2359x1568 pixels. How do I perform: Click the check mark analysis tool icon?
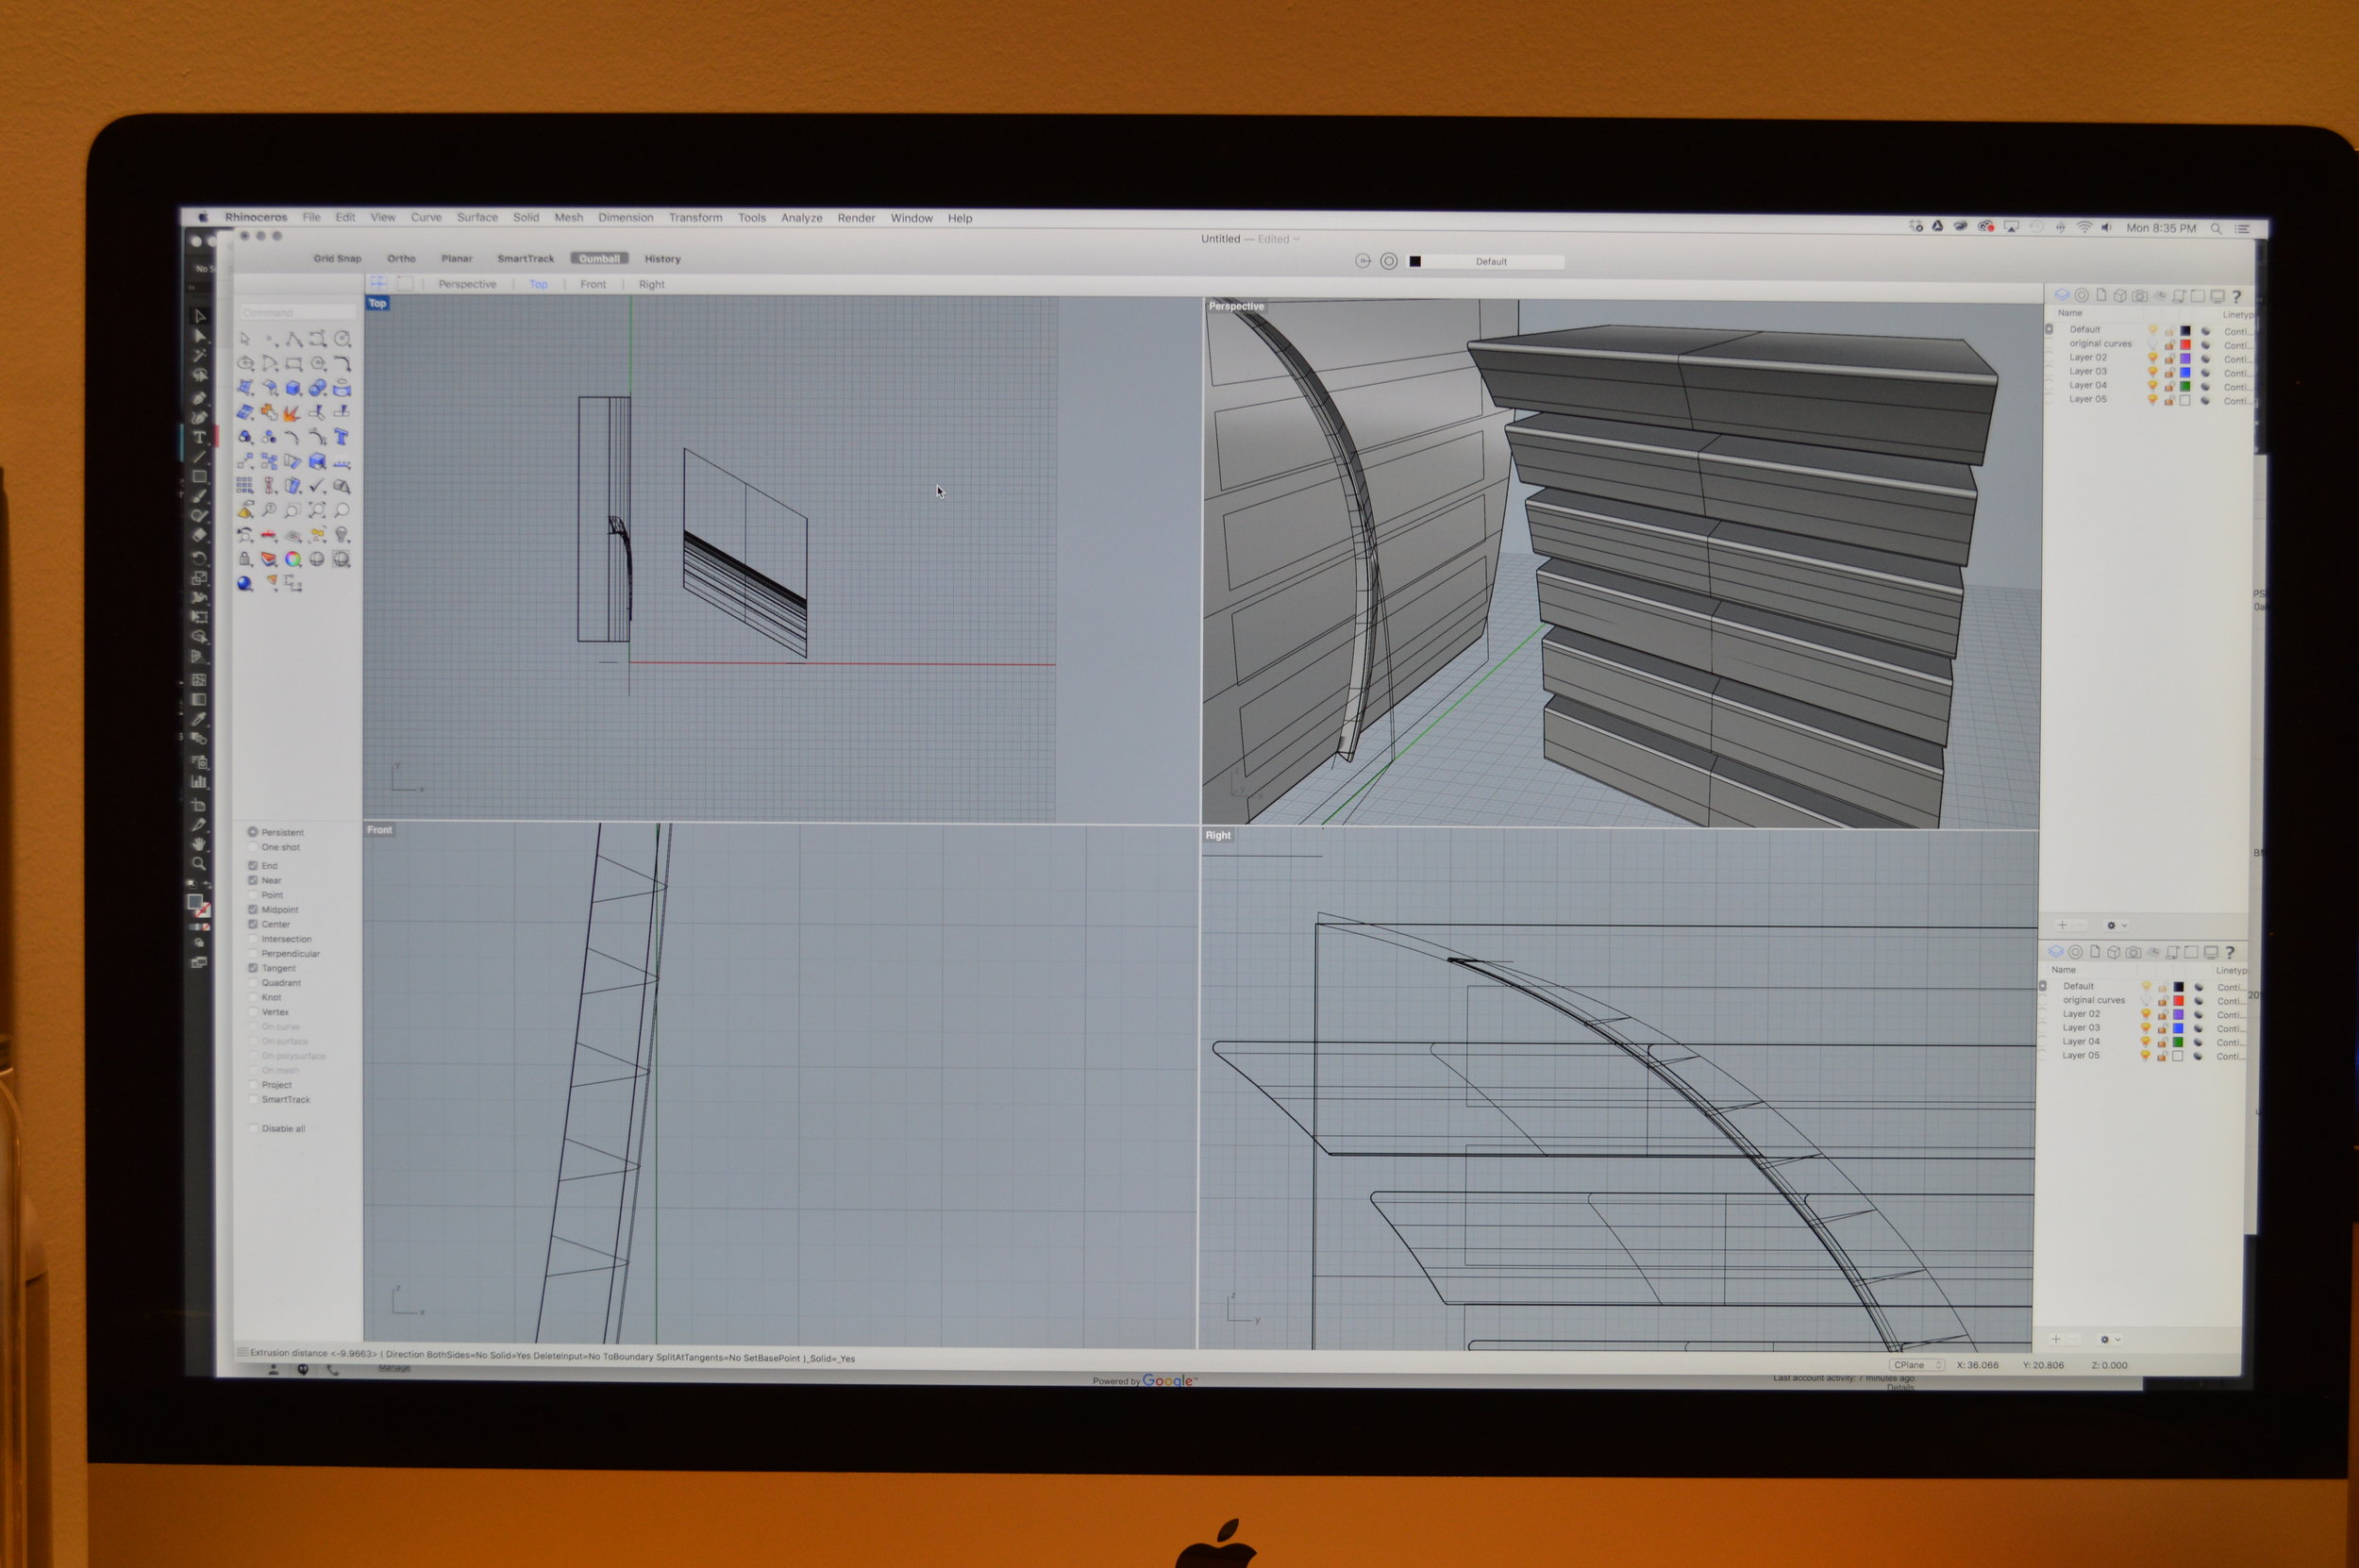coord(317,486)
